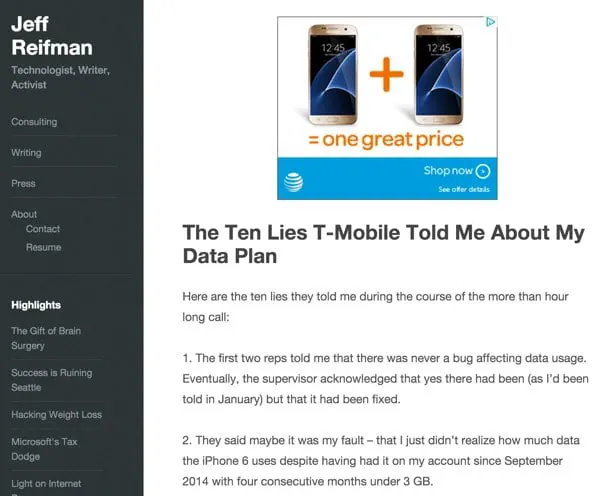This screenshot has width=600, height=496.
Task: Navigate to the About page
Action: coord(24,214)
